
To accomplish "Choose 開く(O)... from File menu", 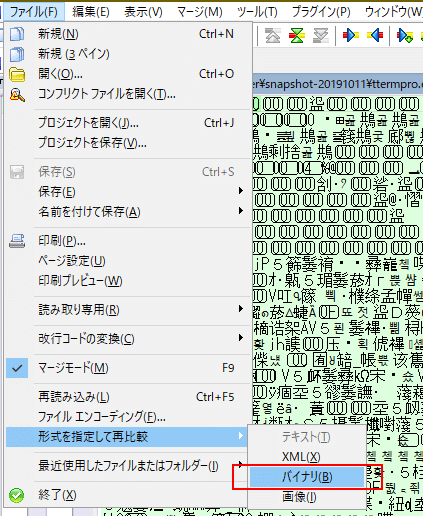I will 128,74.
